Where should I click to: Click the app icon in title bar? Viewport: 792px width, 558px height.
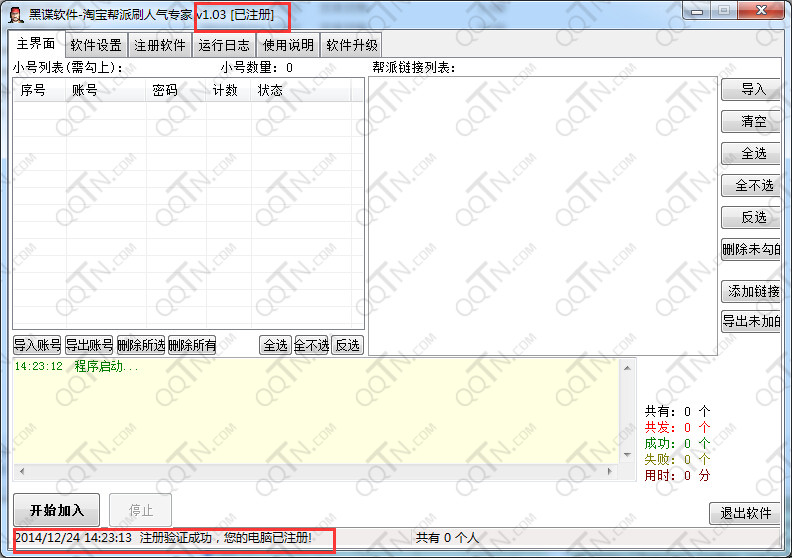point(16,15)
